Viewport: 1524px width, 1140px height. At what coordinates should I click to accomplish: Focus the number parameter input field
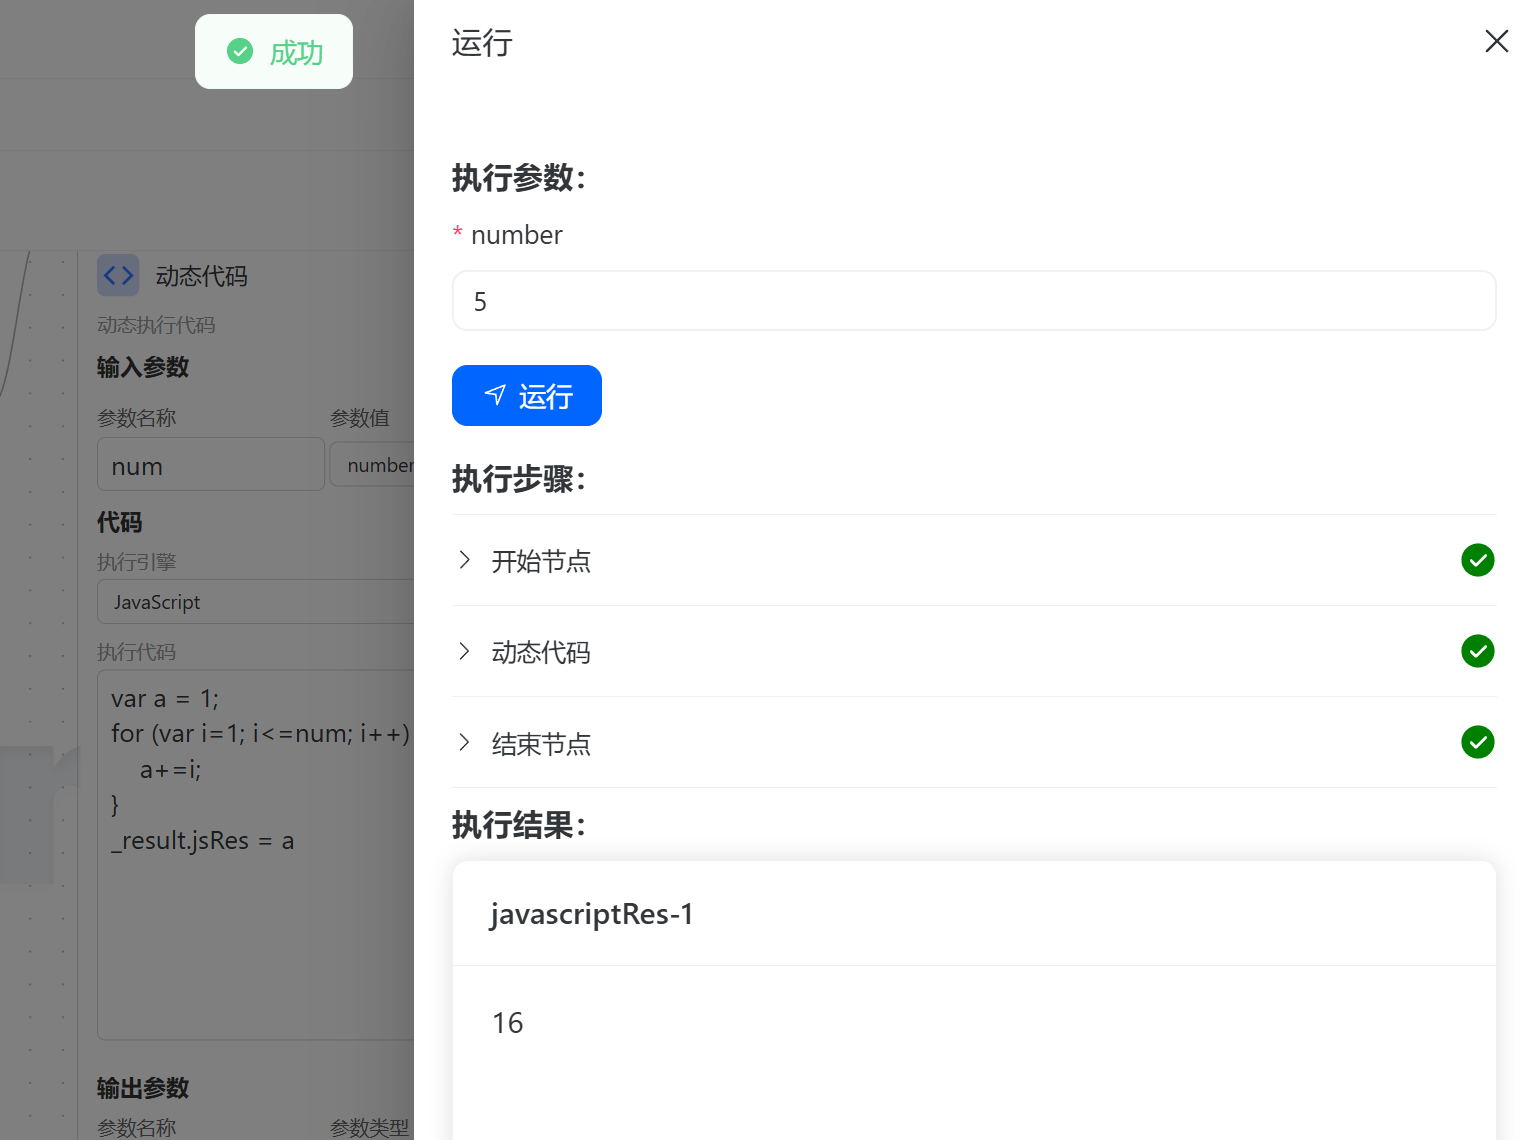(973, 301)
